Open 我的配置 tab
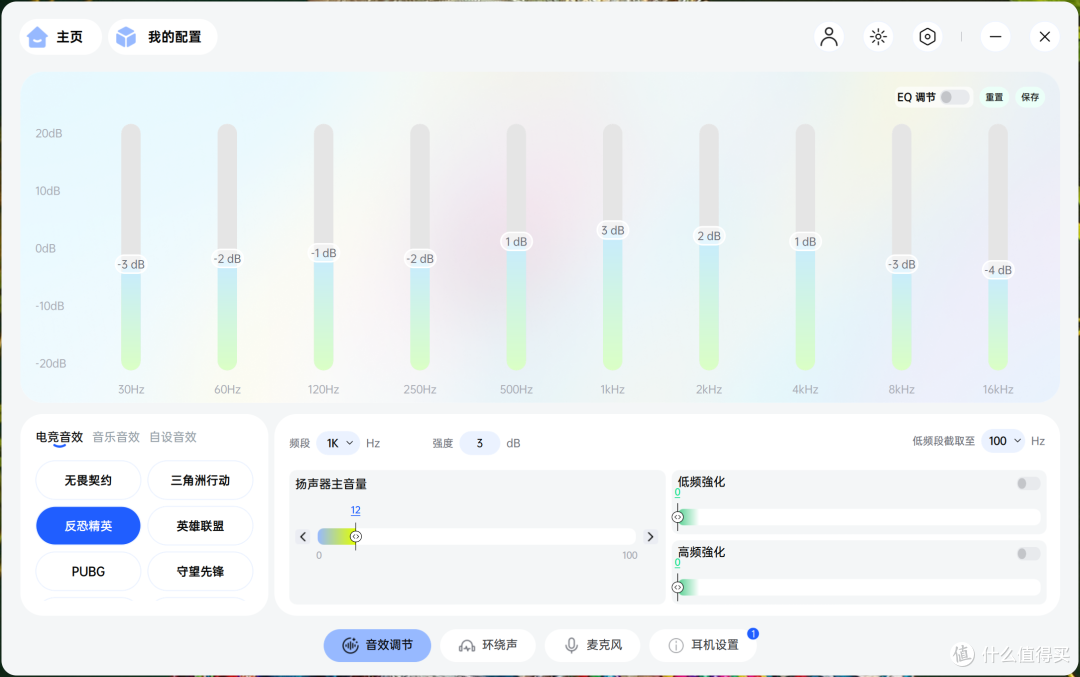 tap(163, 37)
